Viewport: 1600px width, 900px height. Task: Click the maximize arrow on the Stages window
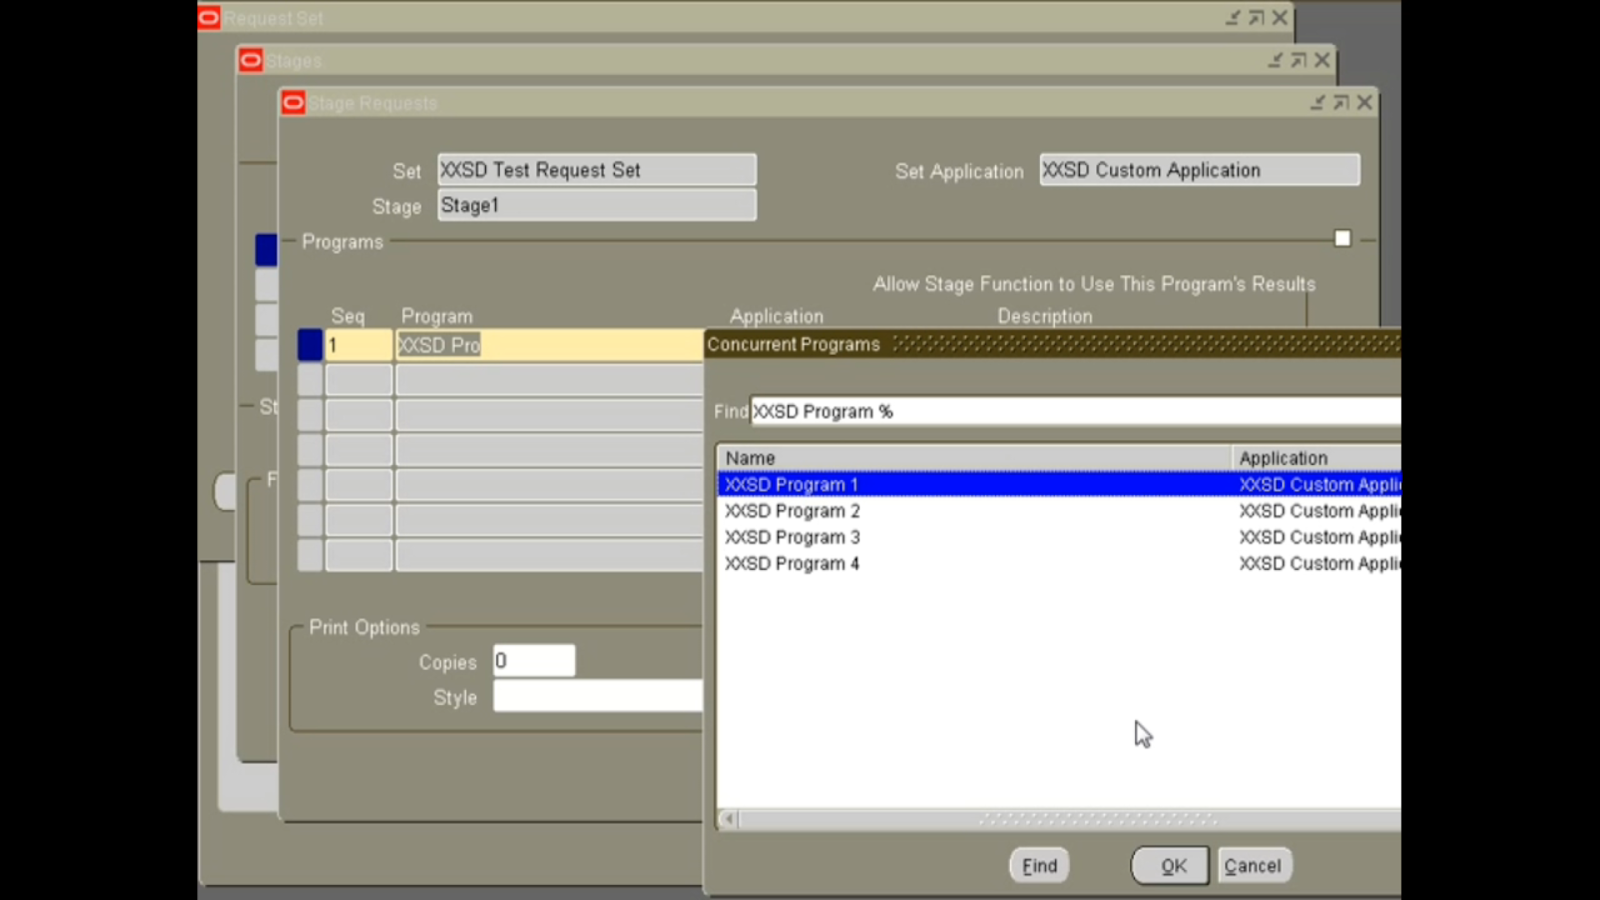(x=1298, y=60)
